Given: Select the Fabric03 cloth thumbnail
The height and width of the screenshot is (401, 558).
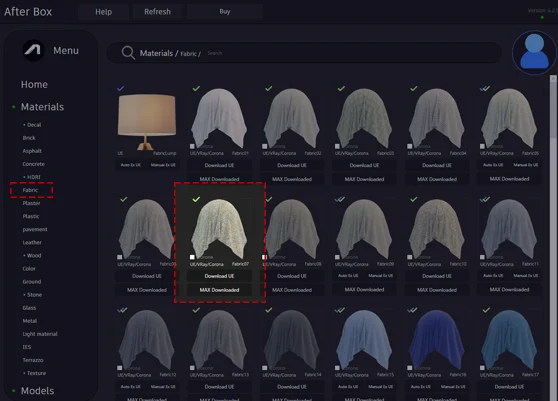Looking at the screenshot, I should [364, 118].
